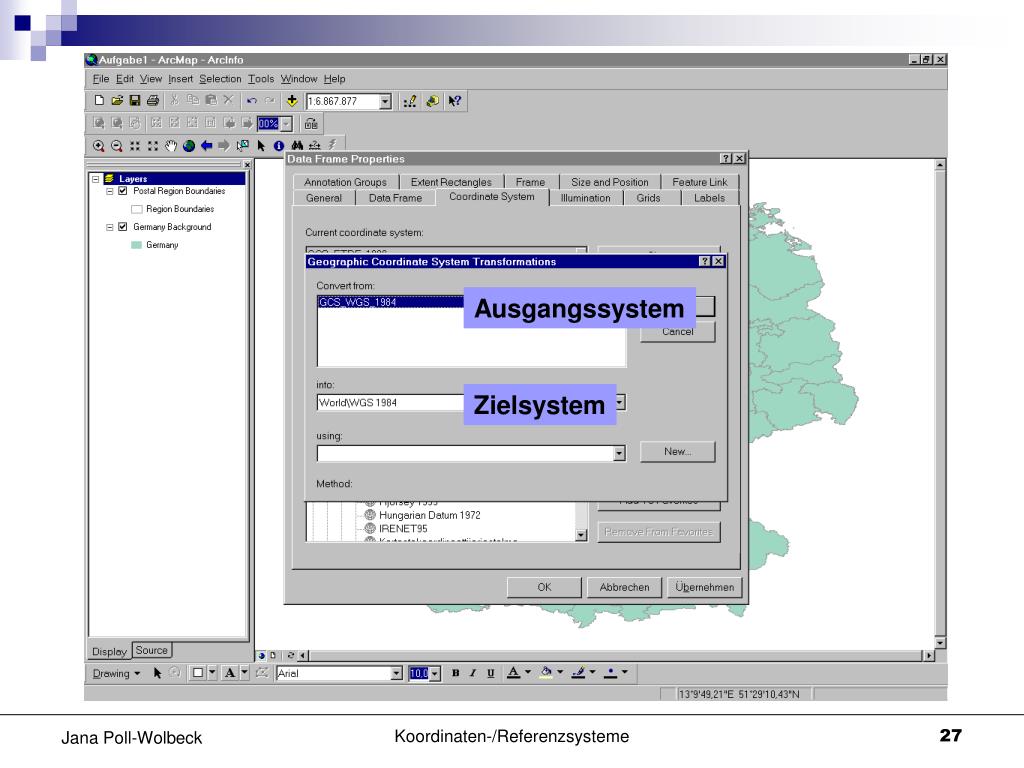Toggle underline text formatting
This screenshot has height=768, width=1024.
tap(490, 673)
